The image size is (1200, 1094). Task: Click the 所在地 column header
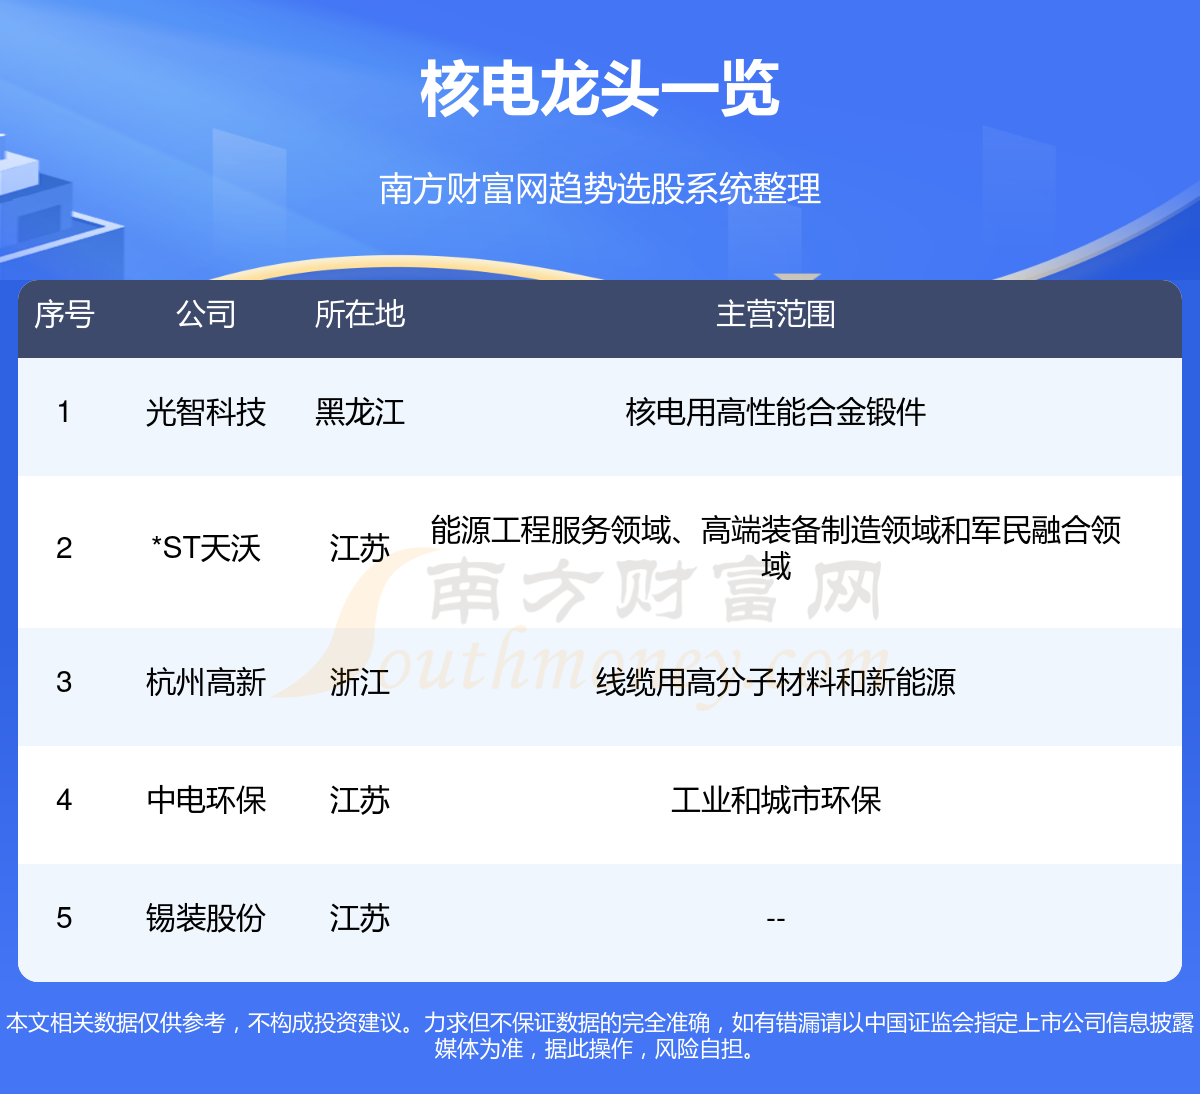[360, 314]
